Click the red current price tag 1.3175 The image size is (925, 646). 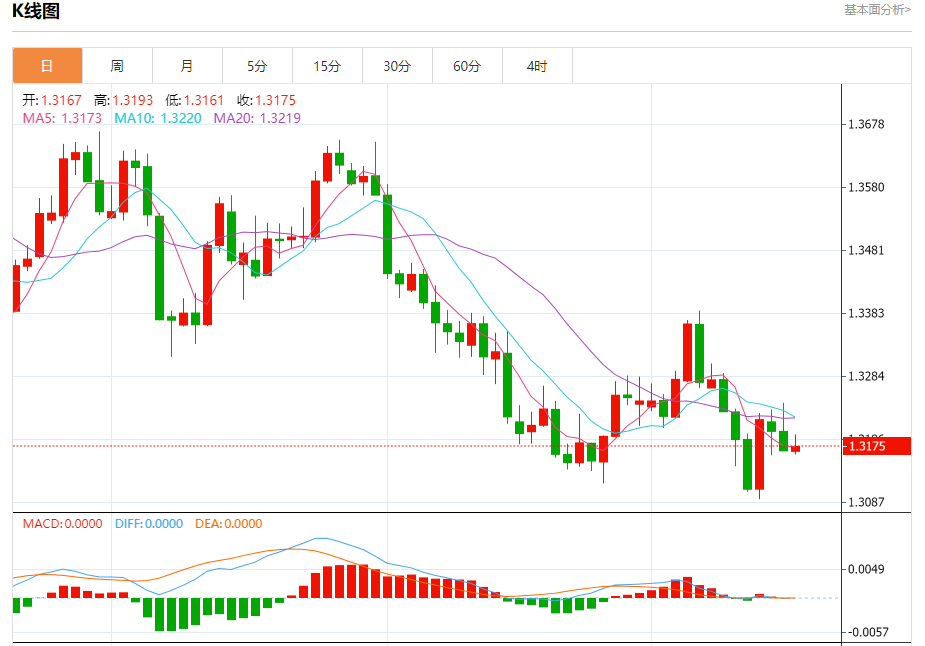pos(877,446)
